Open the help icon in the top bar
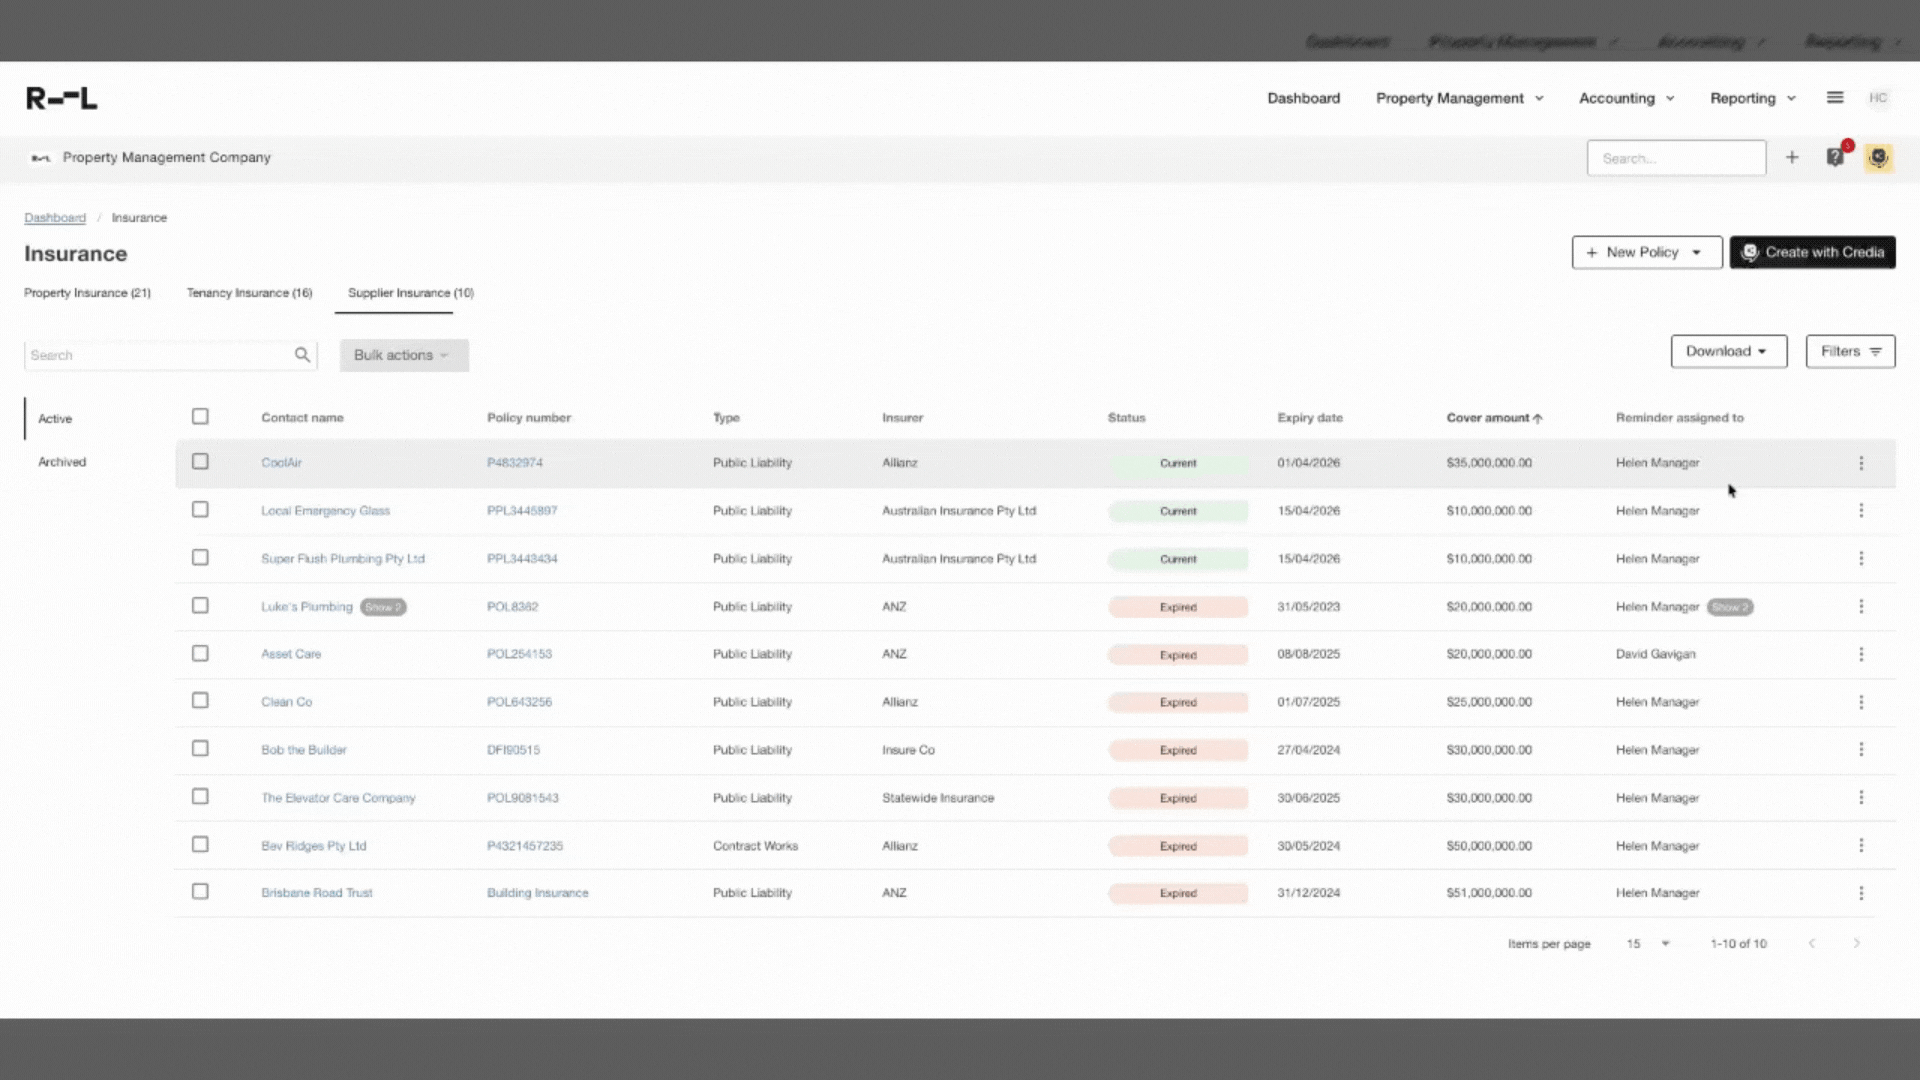The image size is (1920, 1080). [x=1836, y=157]
